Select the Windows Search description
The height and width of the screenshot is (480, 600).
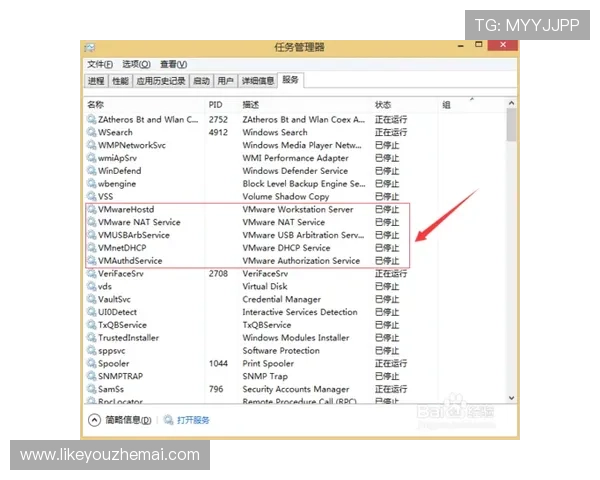[x=275, y=132]
